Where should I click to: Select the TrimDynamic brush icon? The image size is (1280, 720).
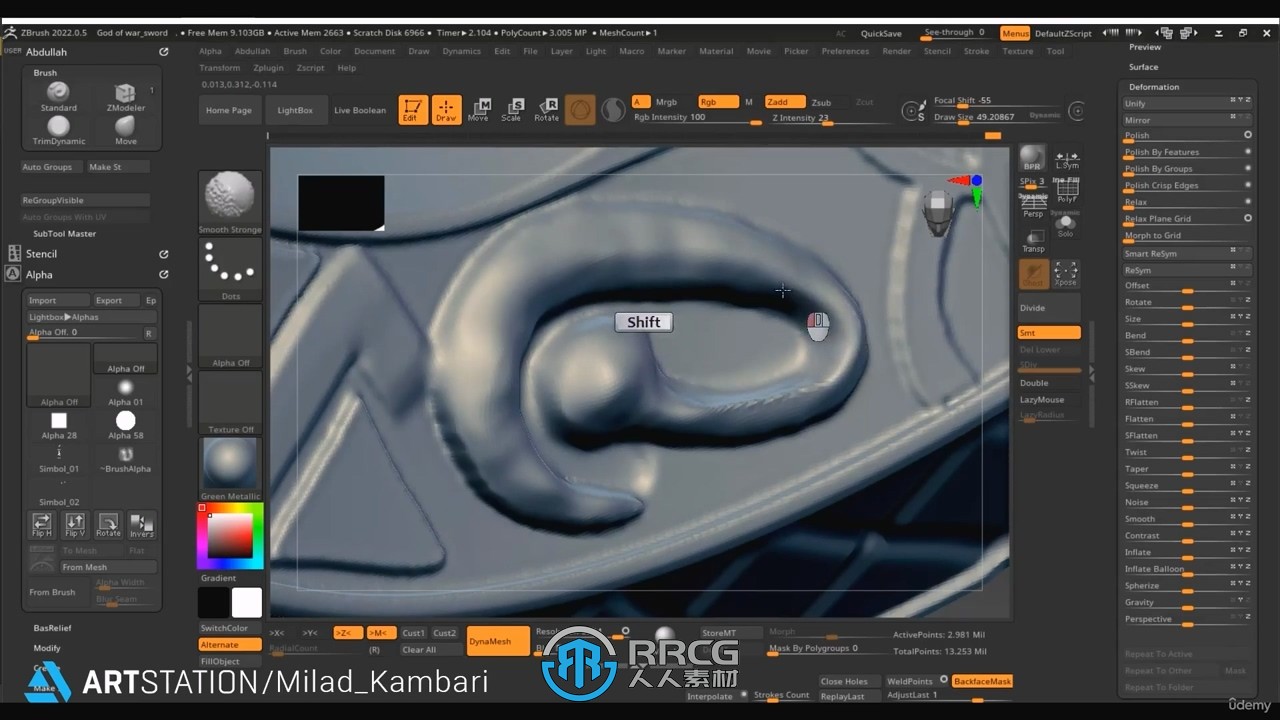click(58, 130)
